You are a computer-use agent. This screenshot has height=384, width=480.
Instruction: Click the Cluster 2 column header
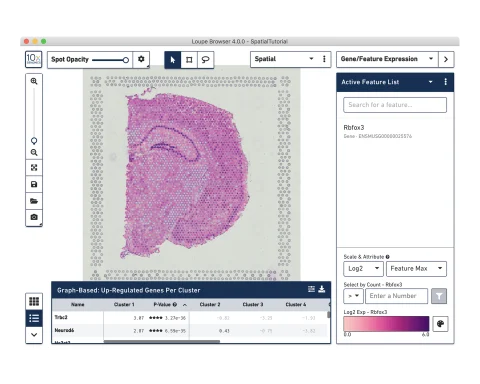tap(210, 305)
